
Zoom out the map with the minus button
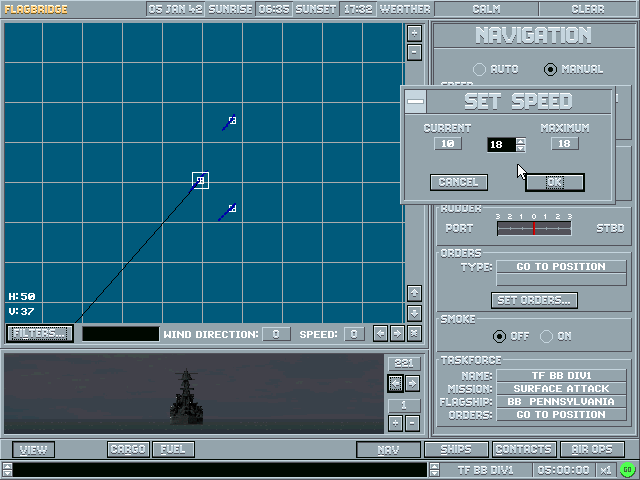pyautogui.click(x=415, y=50)
